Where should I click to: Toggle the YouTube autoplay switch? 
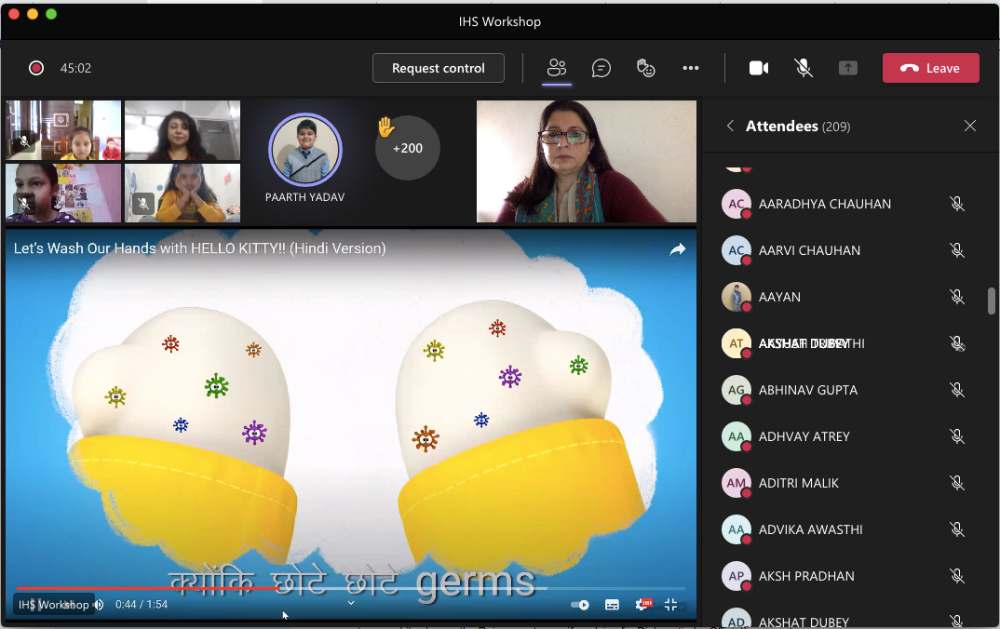(580, 604)
